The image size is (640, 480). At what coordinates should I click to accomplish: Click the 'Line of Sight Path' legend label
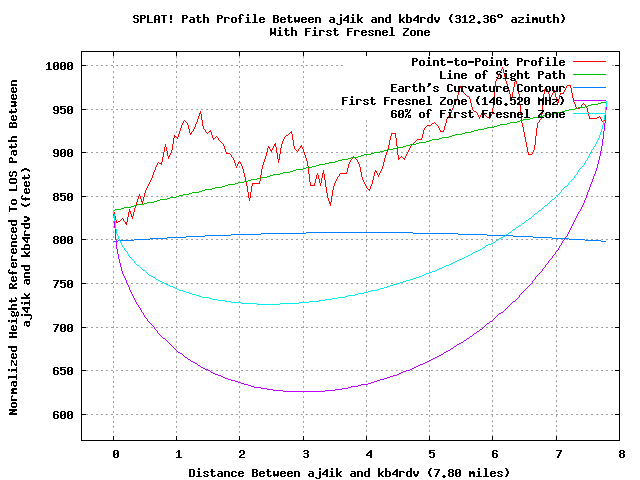[502, 75]
